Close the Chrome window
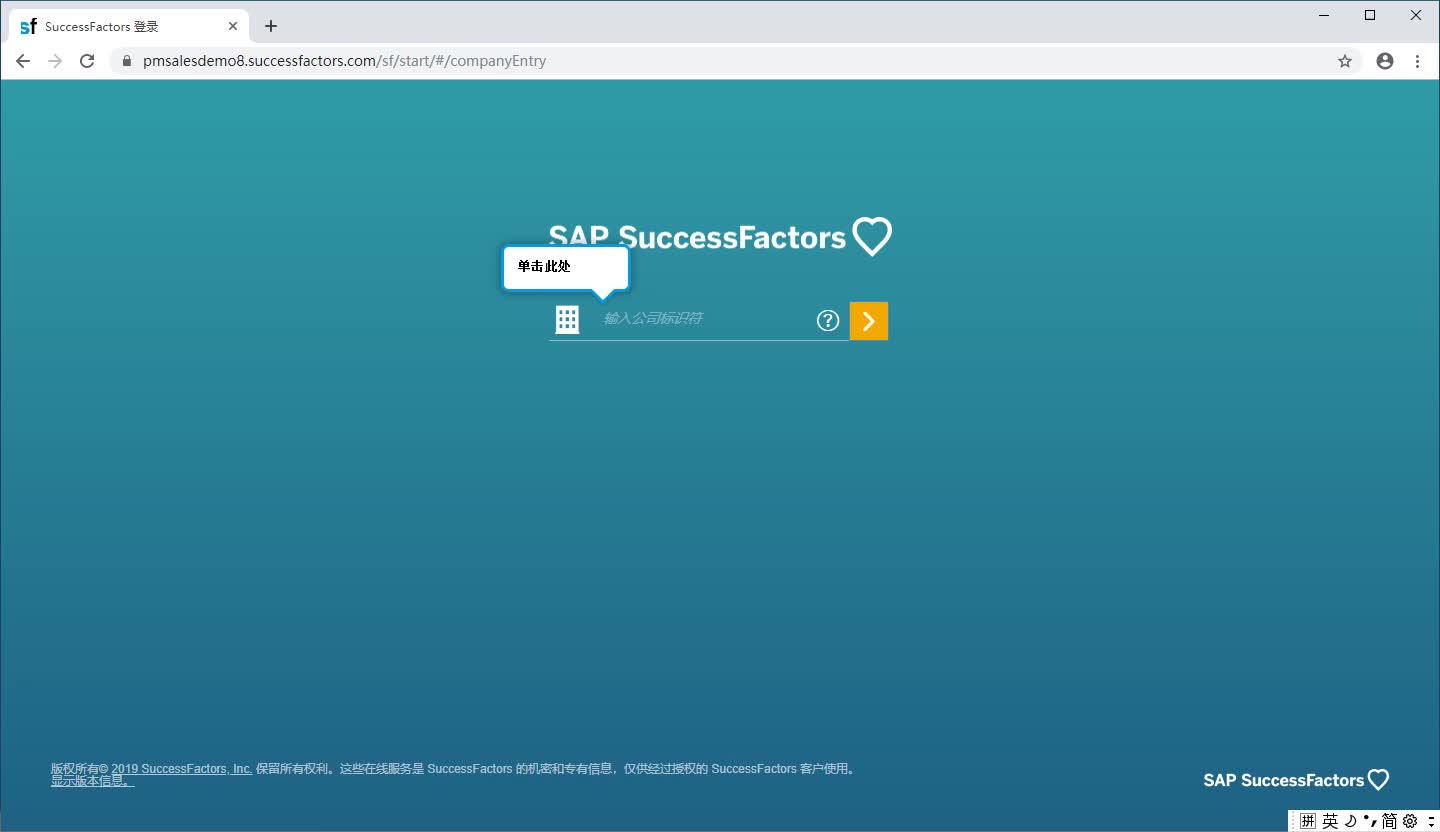The height and width of the screenshot is (832, 1440). [1416, 15]
